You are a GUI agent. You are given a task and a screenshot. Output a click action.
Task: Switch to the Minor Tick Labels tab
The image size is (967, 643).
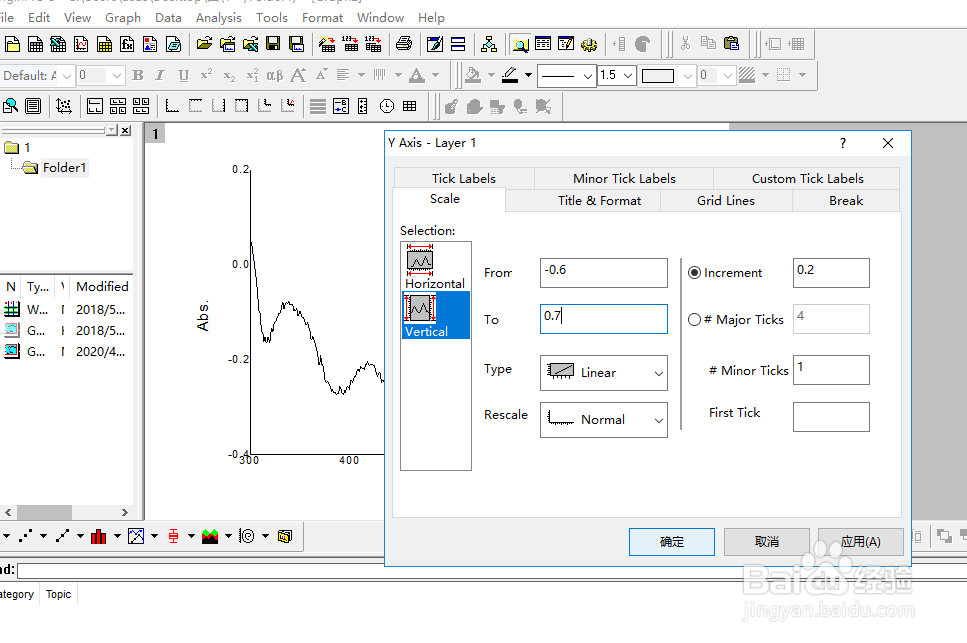click(624, 178)
